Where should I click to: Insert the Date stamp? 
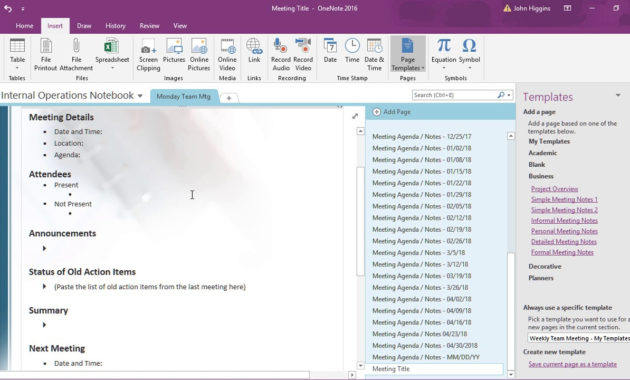point(330,51)
